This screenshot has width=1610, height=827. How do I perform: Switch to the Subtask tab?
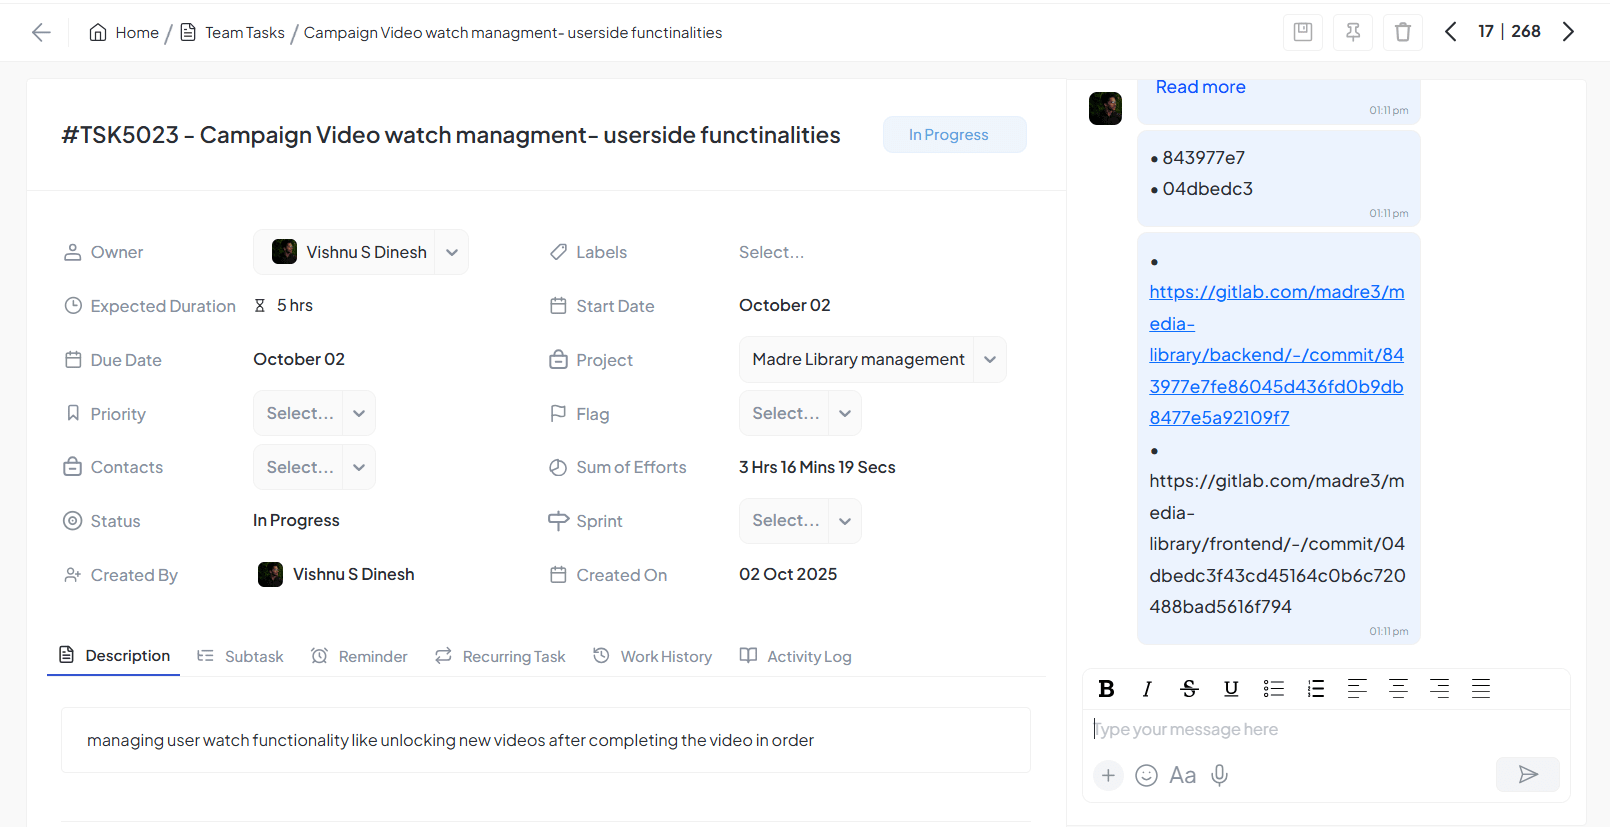tap(240, 656)
